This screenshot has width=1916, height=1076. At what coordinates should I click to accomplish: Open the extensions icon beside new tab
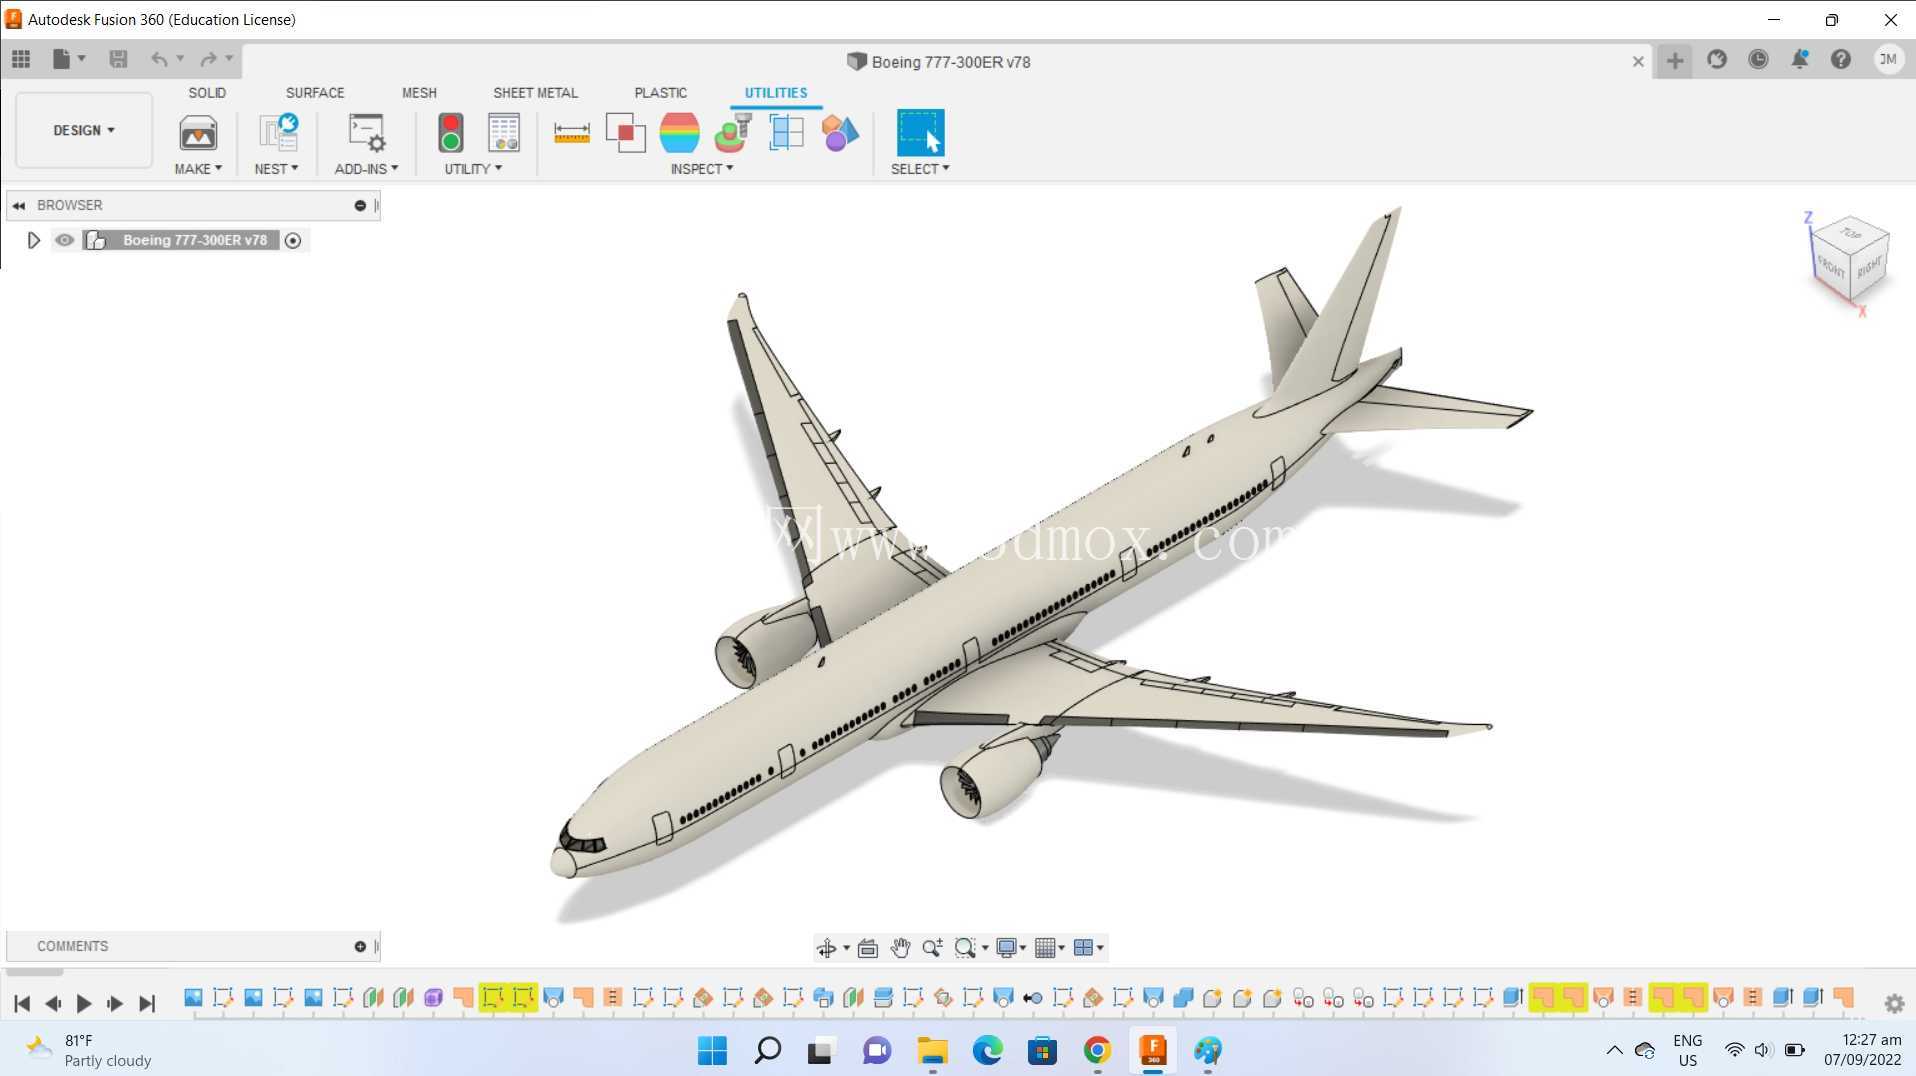[1717, 60]
